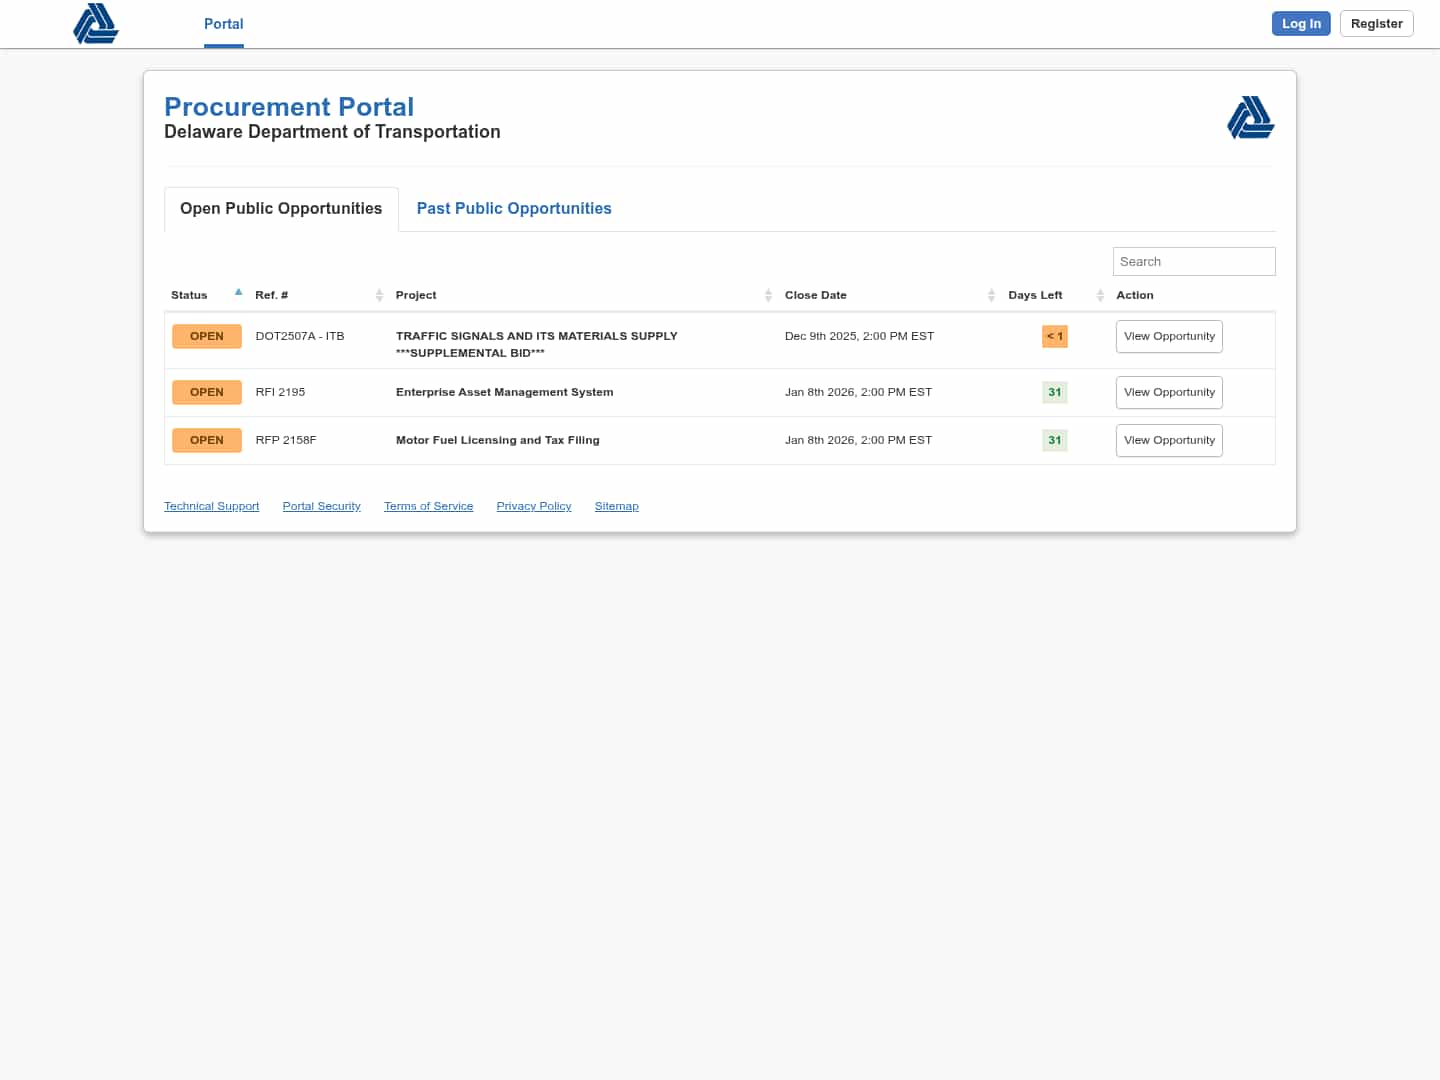The width and height of the screenshot is (1440, 1080).
Task: Open the Privacy Policy link
Action: point(534,507)
